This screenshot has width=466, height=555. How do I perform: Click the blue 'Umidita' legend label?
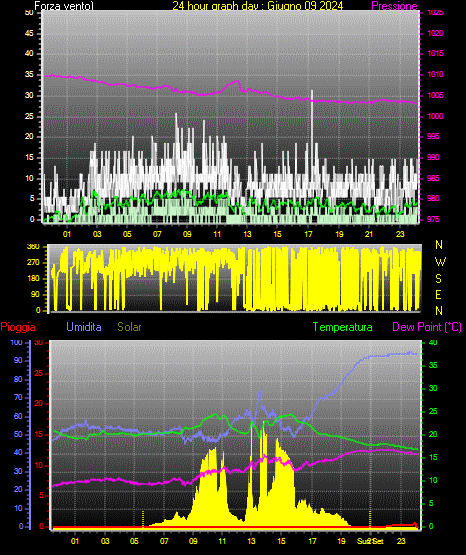tap(84, 327)
